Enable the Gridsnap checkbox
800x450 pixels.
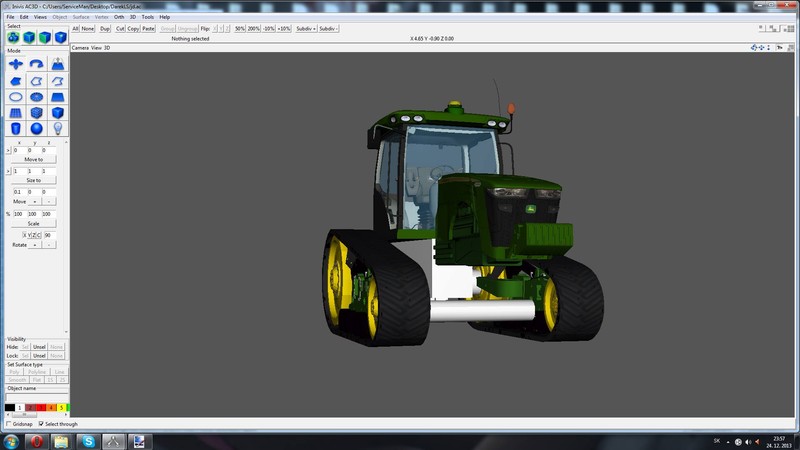(x=9, y=423)
